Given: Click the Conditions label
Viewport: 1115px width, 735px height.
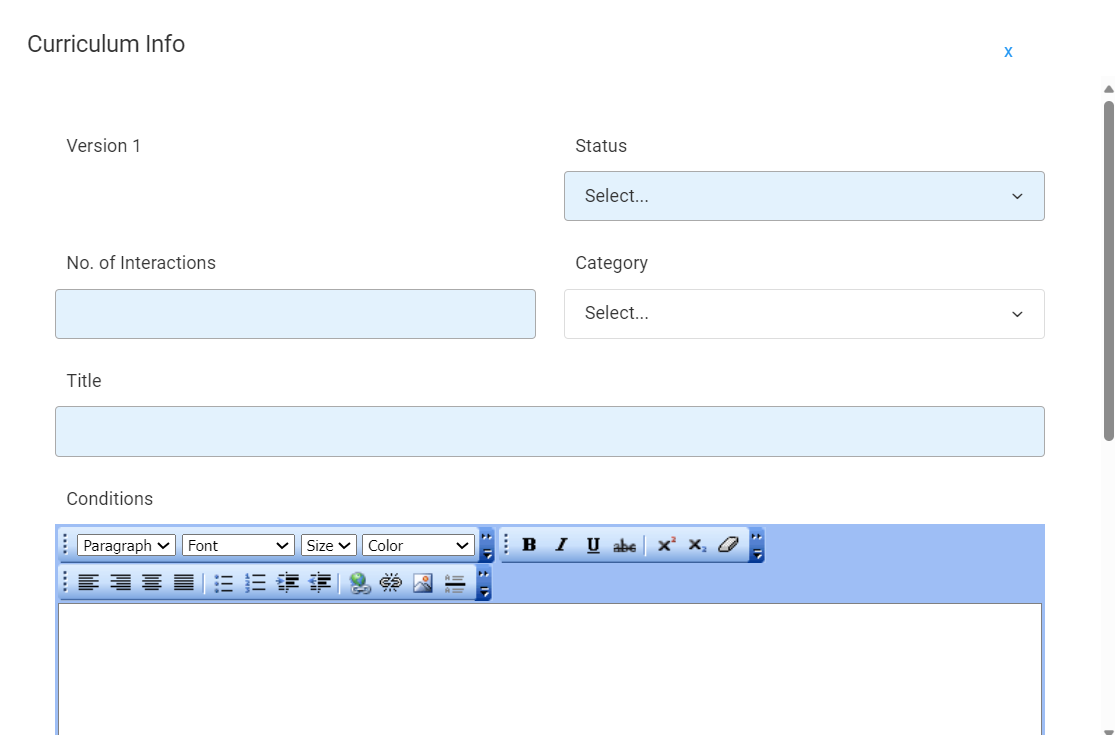Looking at the screenshot, I should (x=110, y=498).
